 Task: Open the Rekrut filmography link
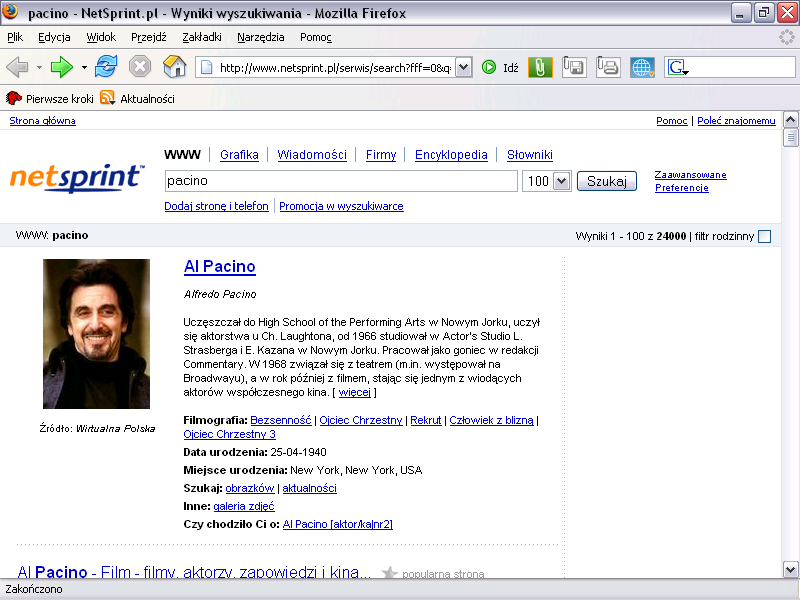click(426, 420)
